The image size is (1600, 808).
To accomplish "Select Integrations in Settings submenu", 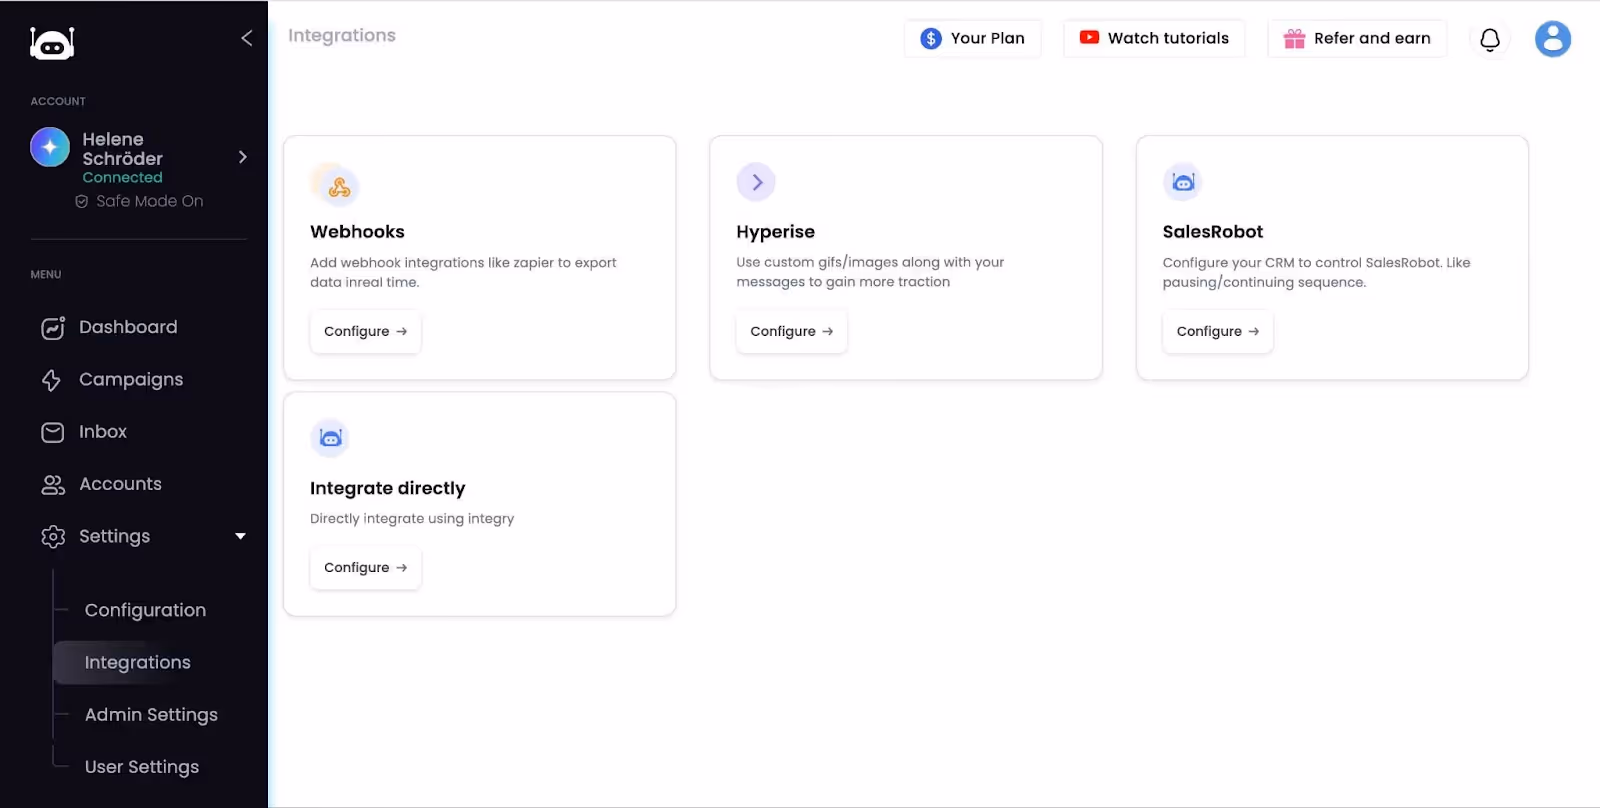I will click(137, 662).
